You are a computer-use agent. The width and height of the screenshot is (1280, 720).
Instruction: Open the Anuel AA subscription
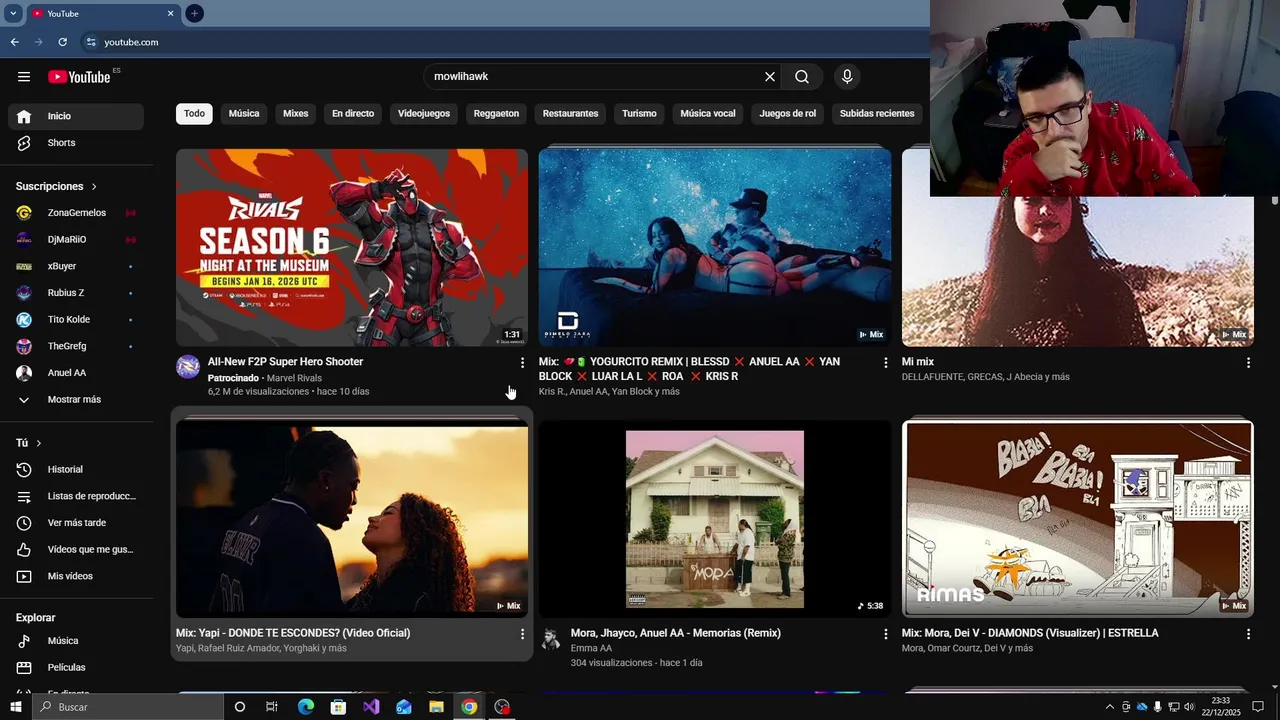tap(76, 373)
